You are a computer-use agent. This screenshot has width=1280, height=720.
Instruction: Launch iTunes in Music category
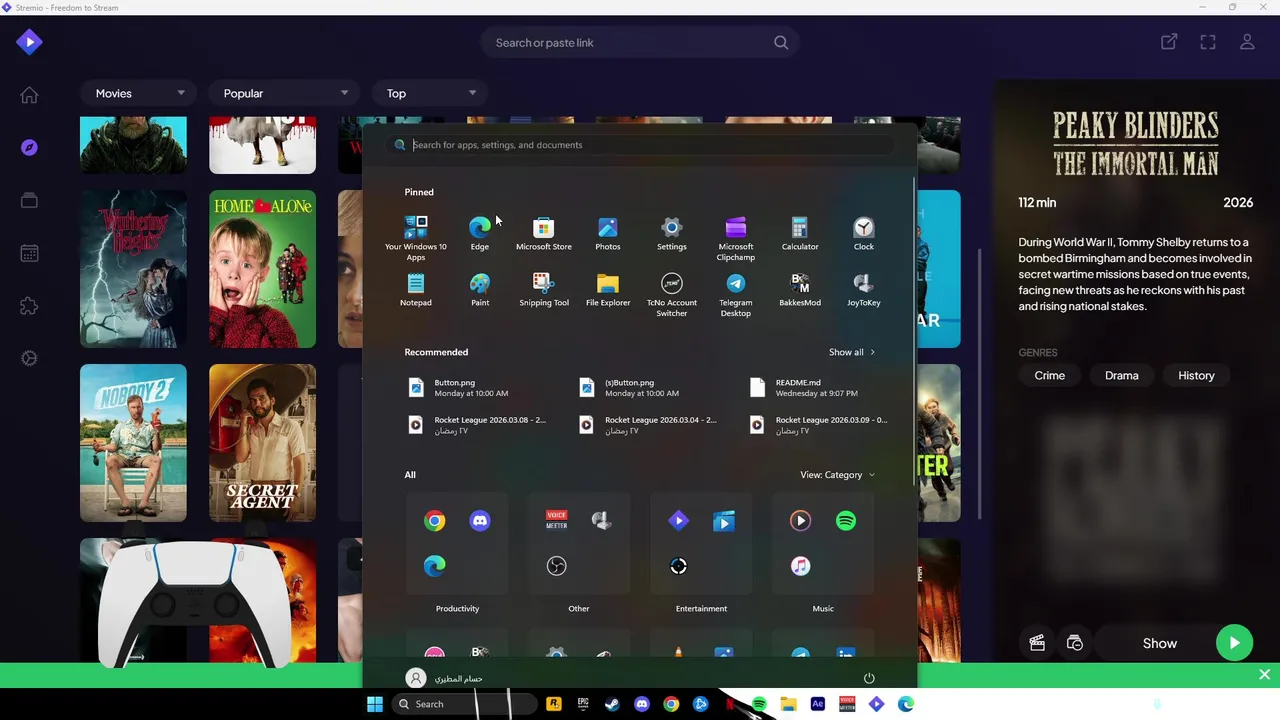[800, 567]
